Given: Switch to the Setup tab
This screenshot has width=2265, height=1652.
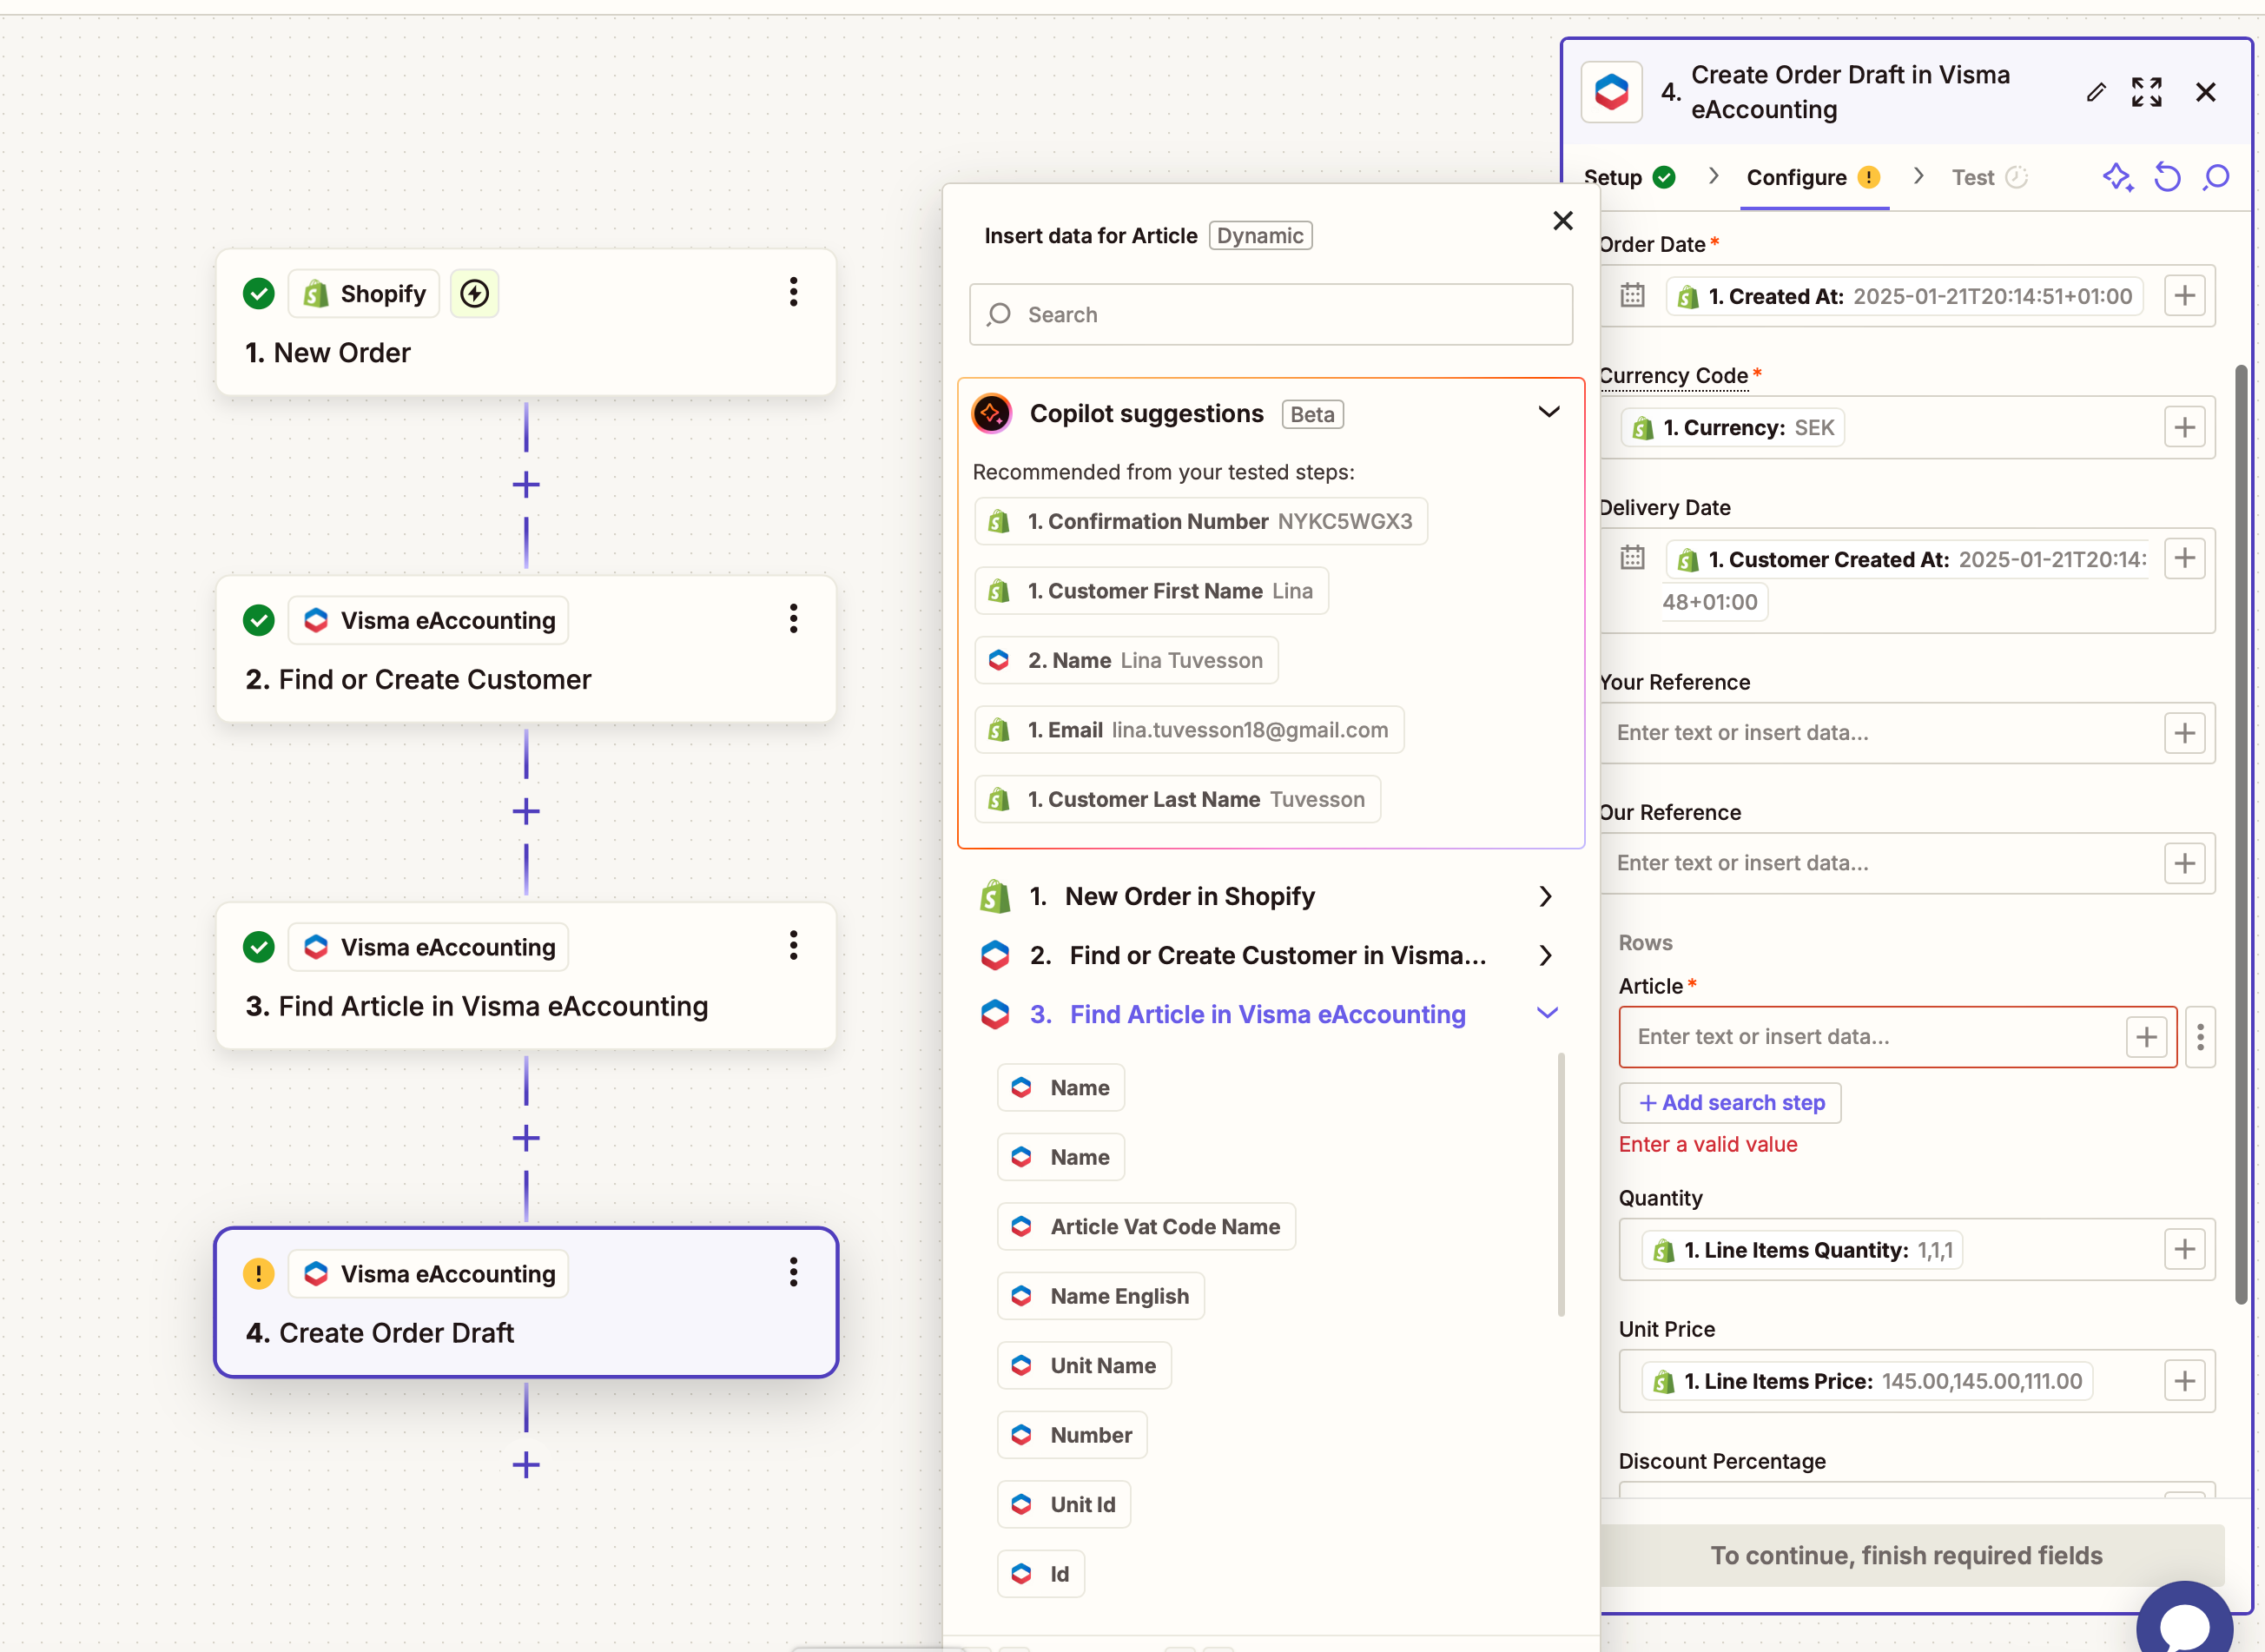Looking at the screenshot, I should [1628, 177].
